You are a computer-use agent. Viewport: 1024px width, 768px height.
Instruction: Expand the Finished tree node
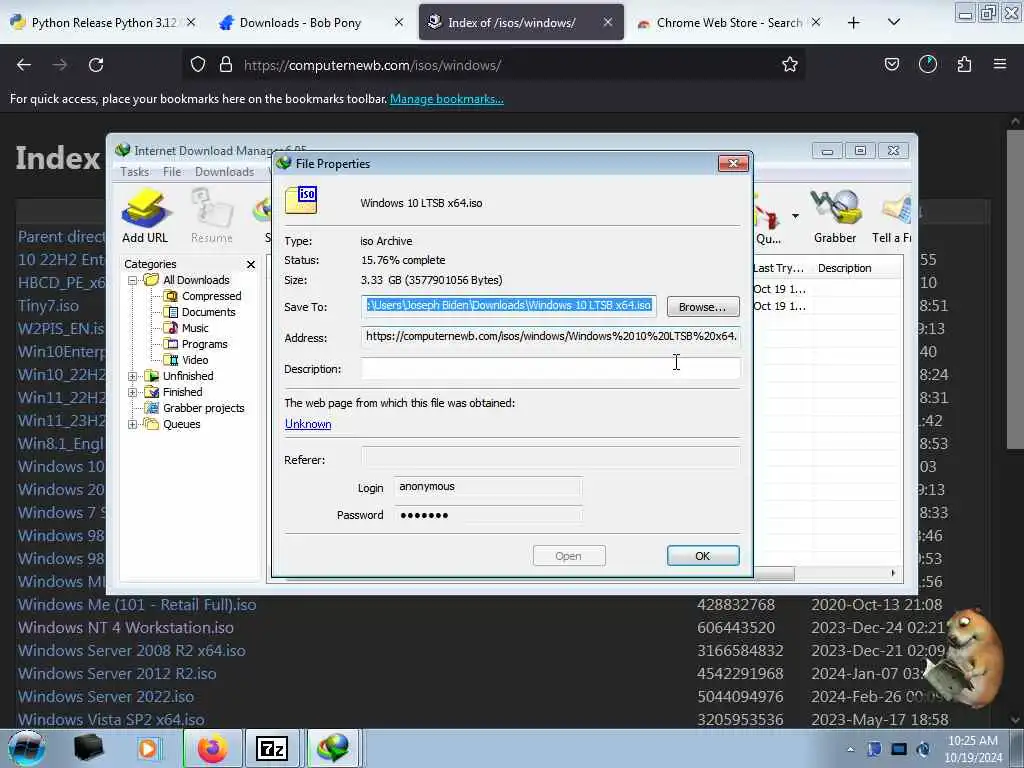(x=133, y=392)
